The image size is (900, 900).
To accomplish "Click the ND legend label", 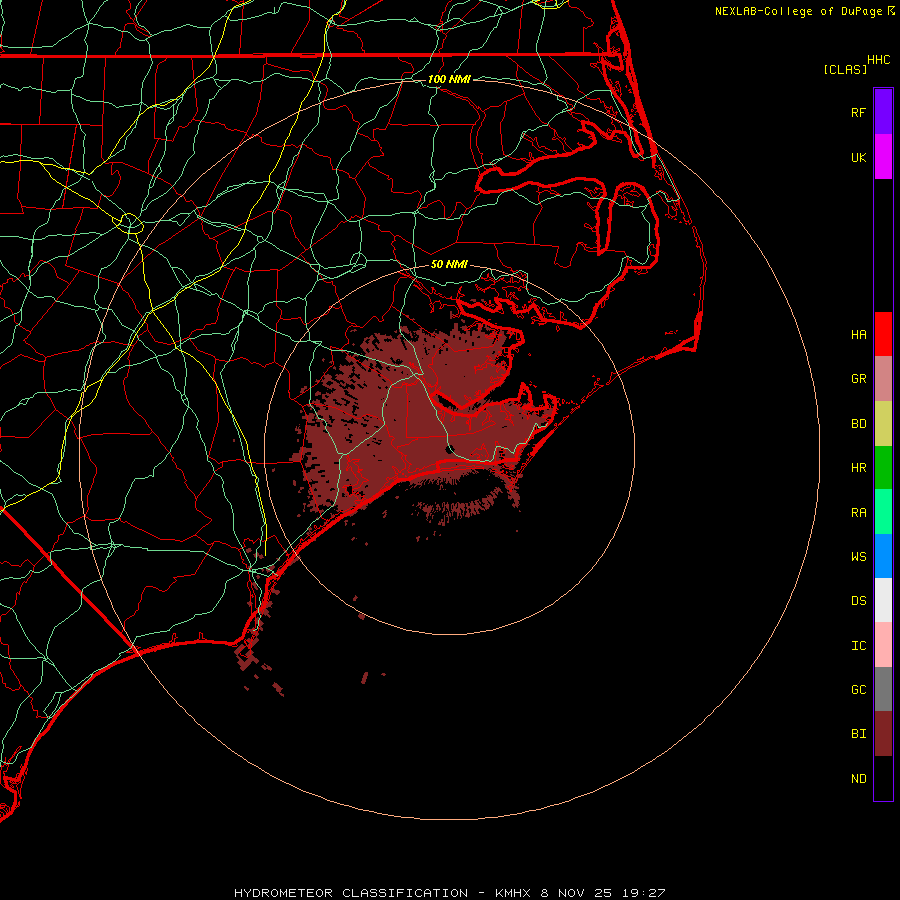I will click(859, 779).
